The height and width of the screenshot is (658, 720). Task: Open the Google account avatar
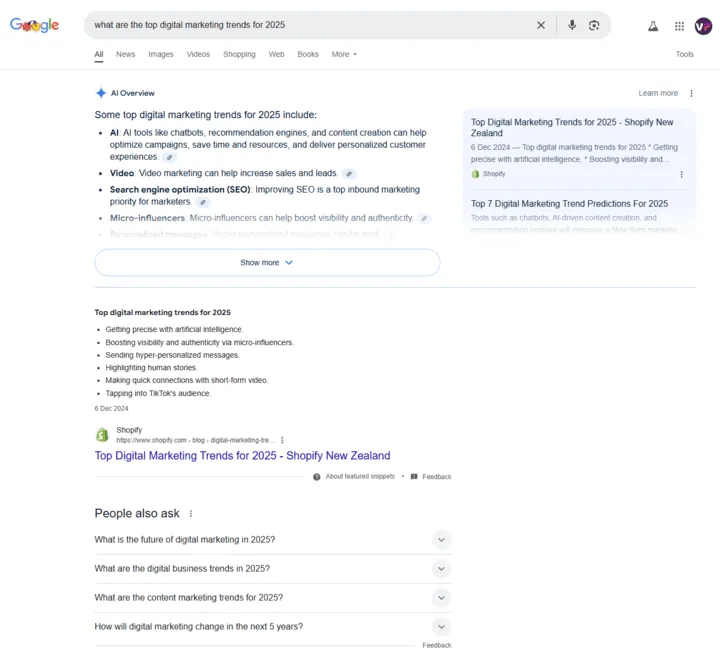703,26
